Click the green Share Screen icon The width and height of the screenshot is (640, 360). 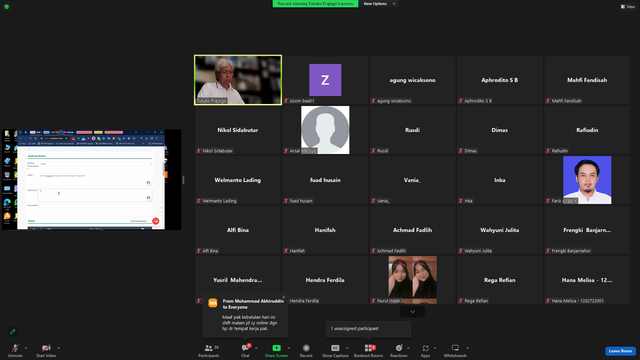276,348
